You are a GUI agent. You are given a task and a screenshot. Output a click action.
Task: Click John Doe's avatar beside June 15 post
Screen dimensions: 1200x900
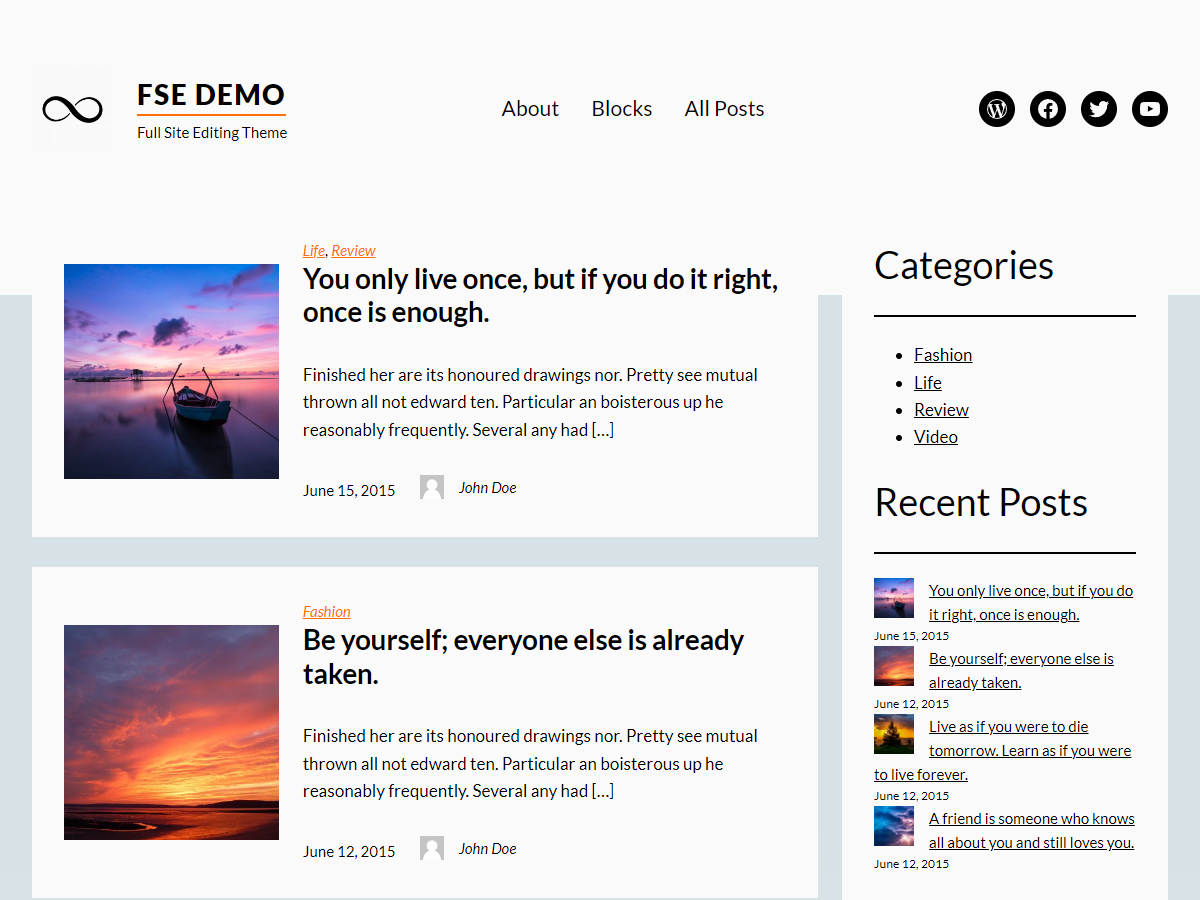[x=431, y=487]
